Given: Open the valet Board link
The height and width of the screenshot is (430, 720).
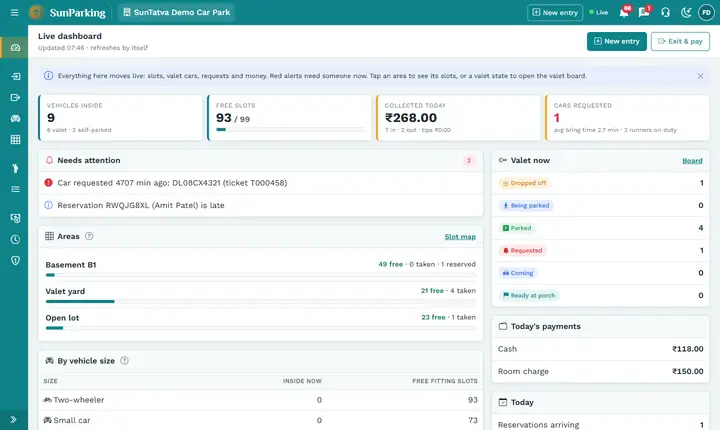Looking at the screenshot, I should (x=692, y=161).
